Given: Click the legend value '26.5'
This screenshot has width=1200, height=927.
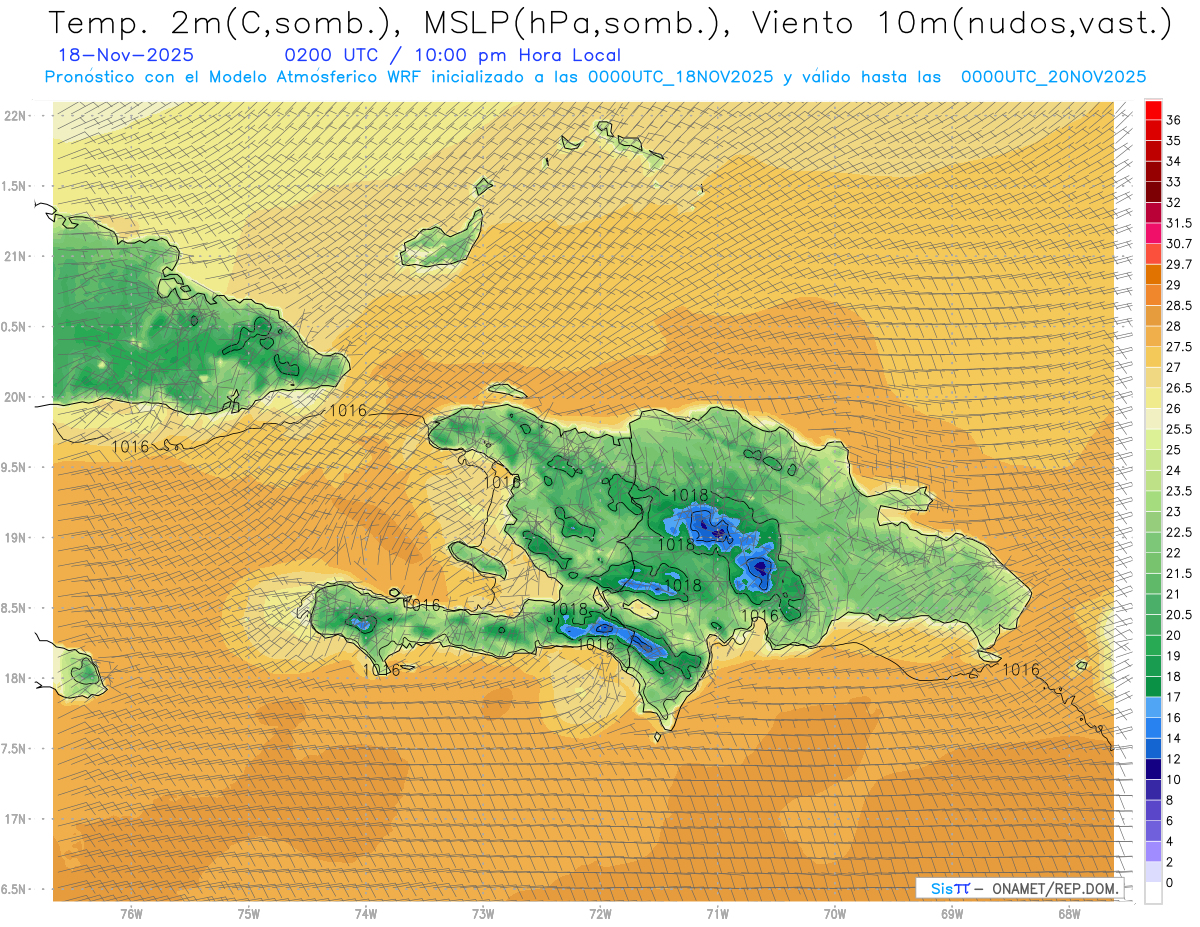Looking at the screenshot, I should 1178,388.
